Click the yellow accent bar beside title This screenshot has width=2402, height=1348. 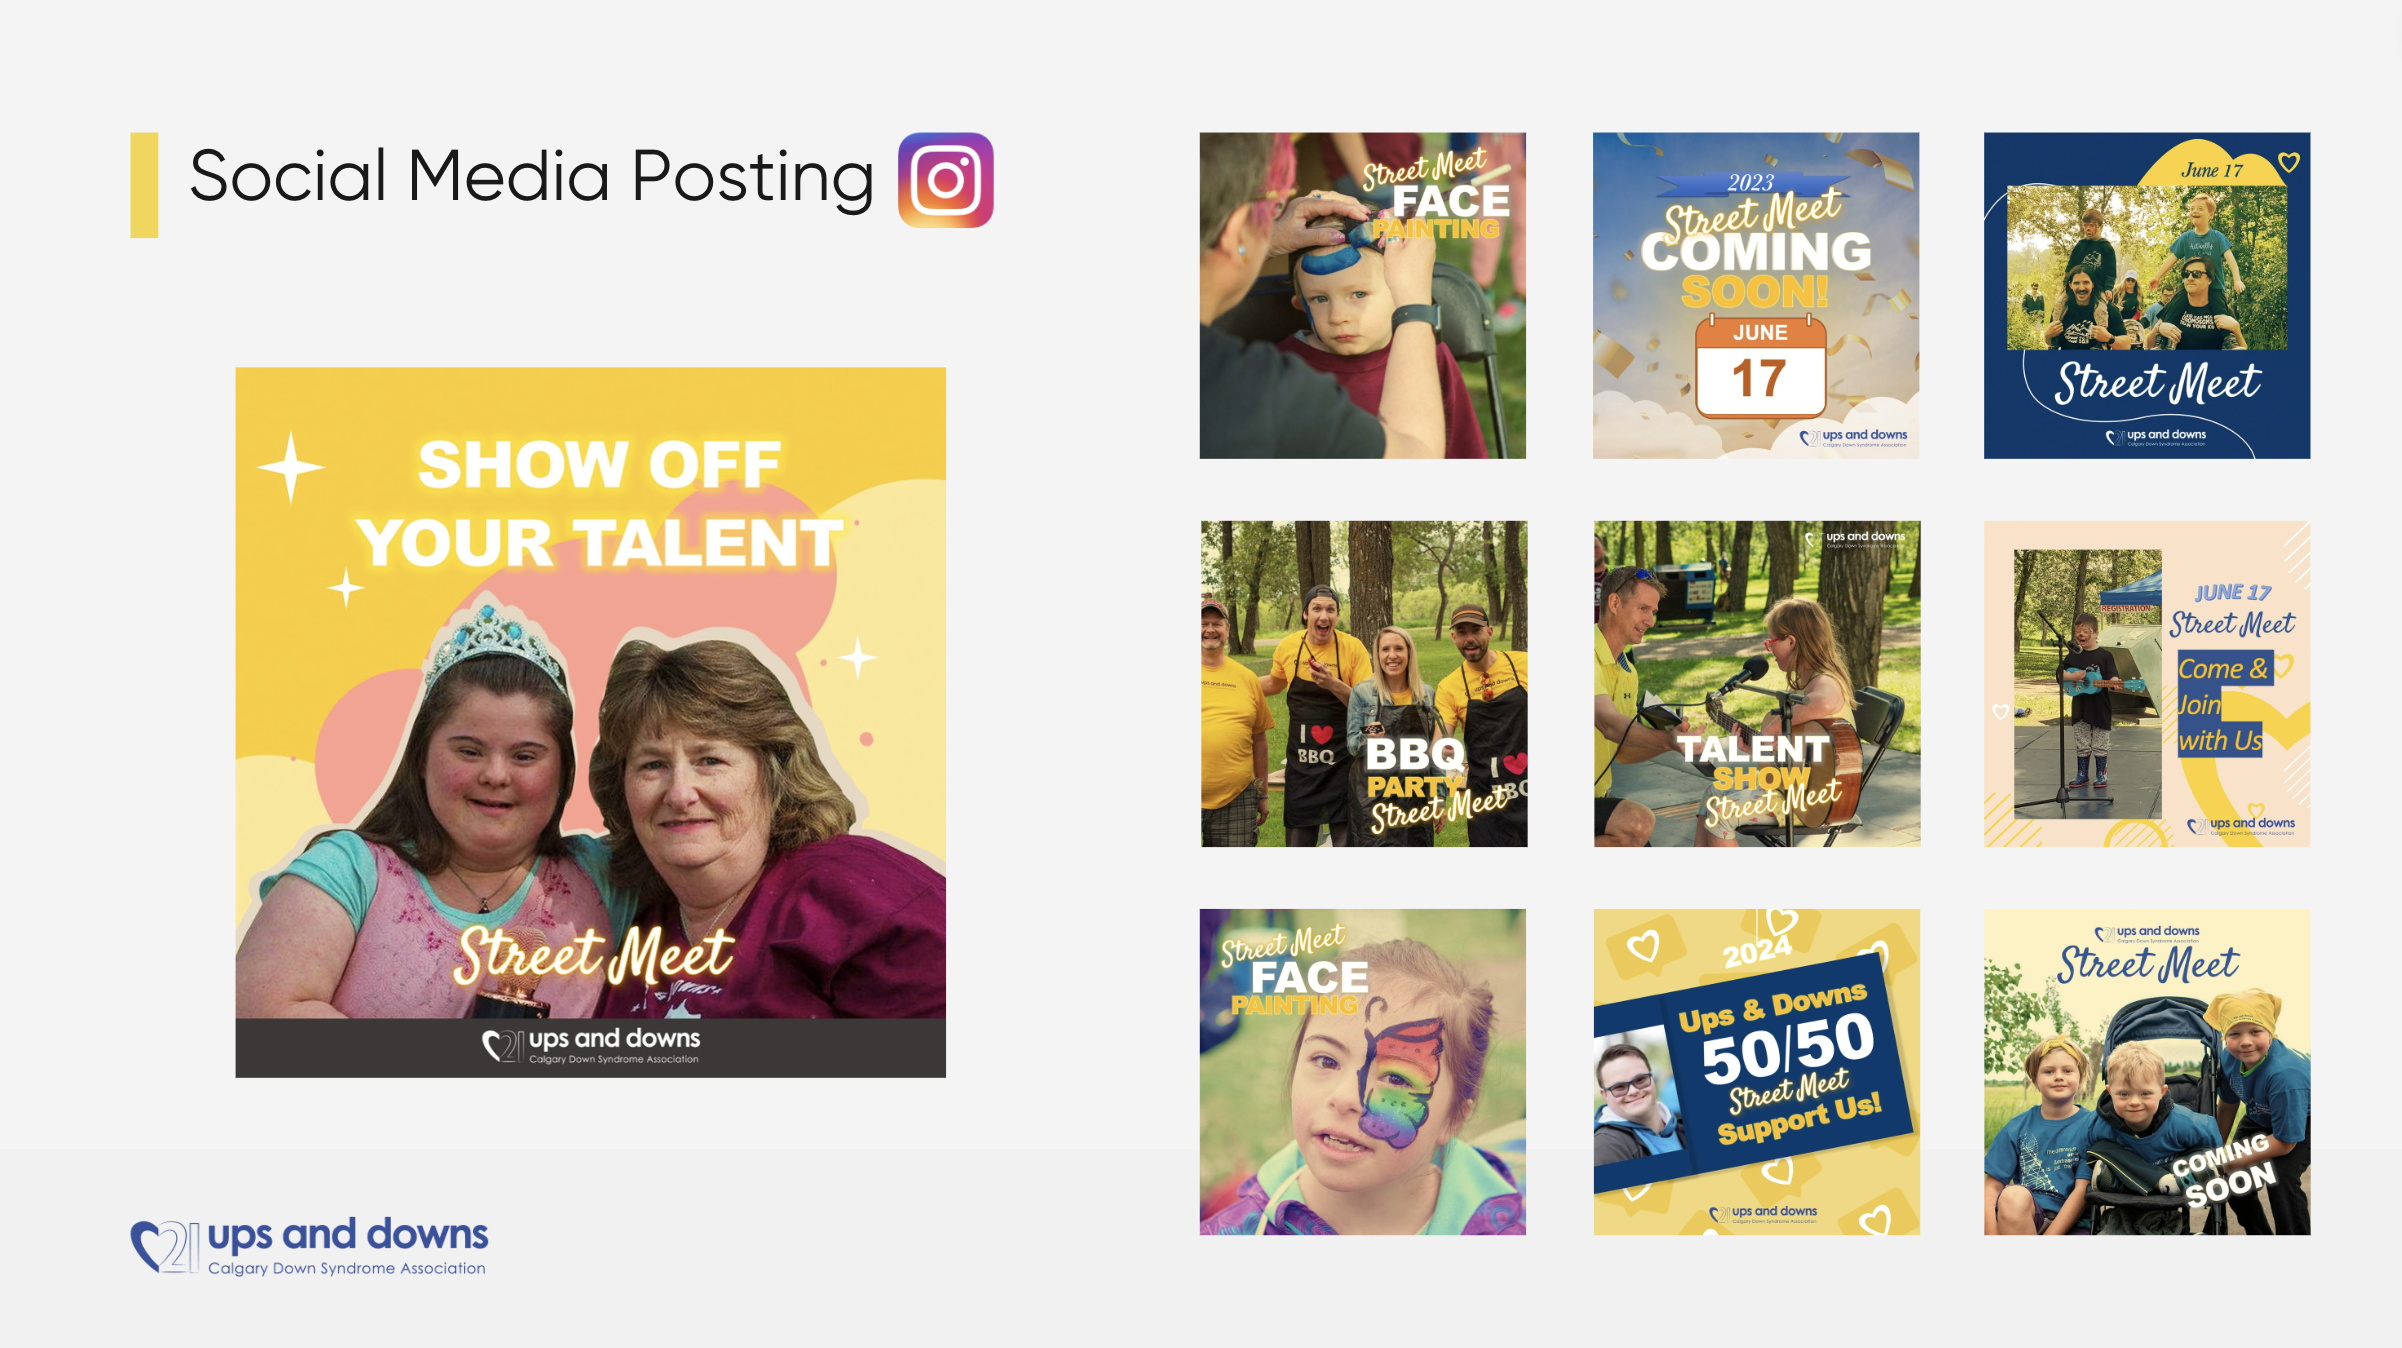[144, 185]
